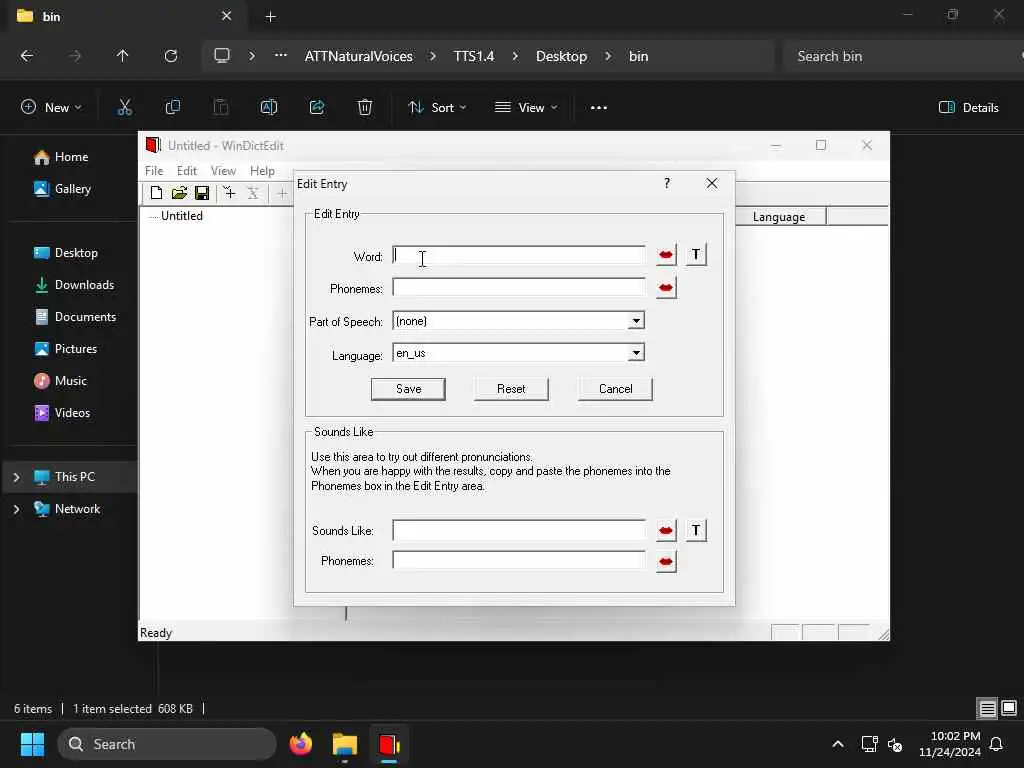Click the Add Entry icon in WinDictEdit toolbar
This screenshot has width=1024, height=768.
point(229,193)
